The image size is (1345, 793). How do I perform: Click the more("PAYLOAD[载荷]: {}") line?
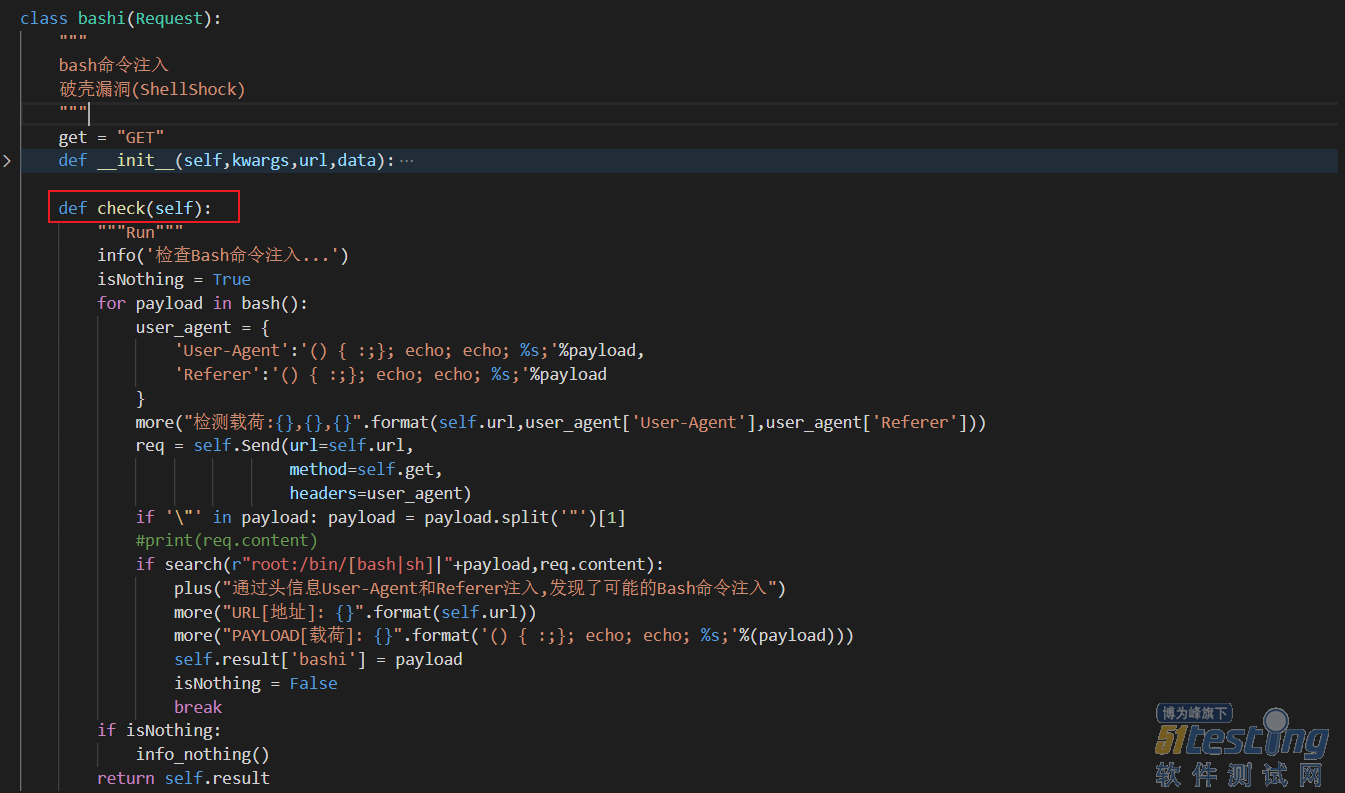[x=514, y=636]
